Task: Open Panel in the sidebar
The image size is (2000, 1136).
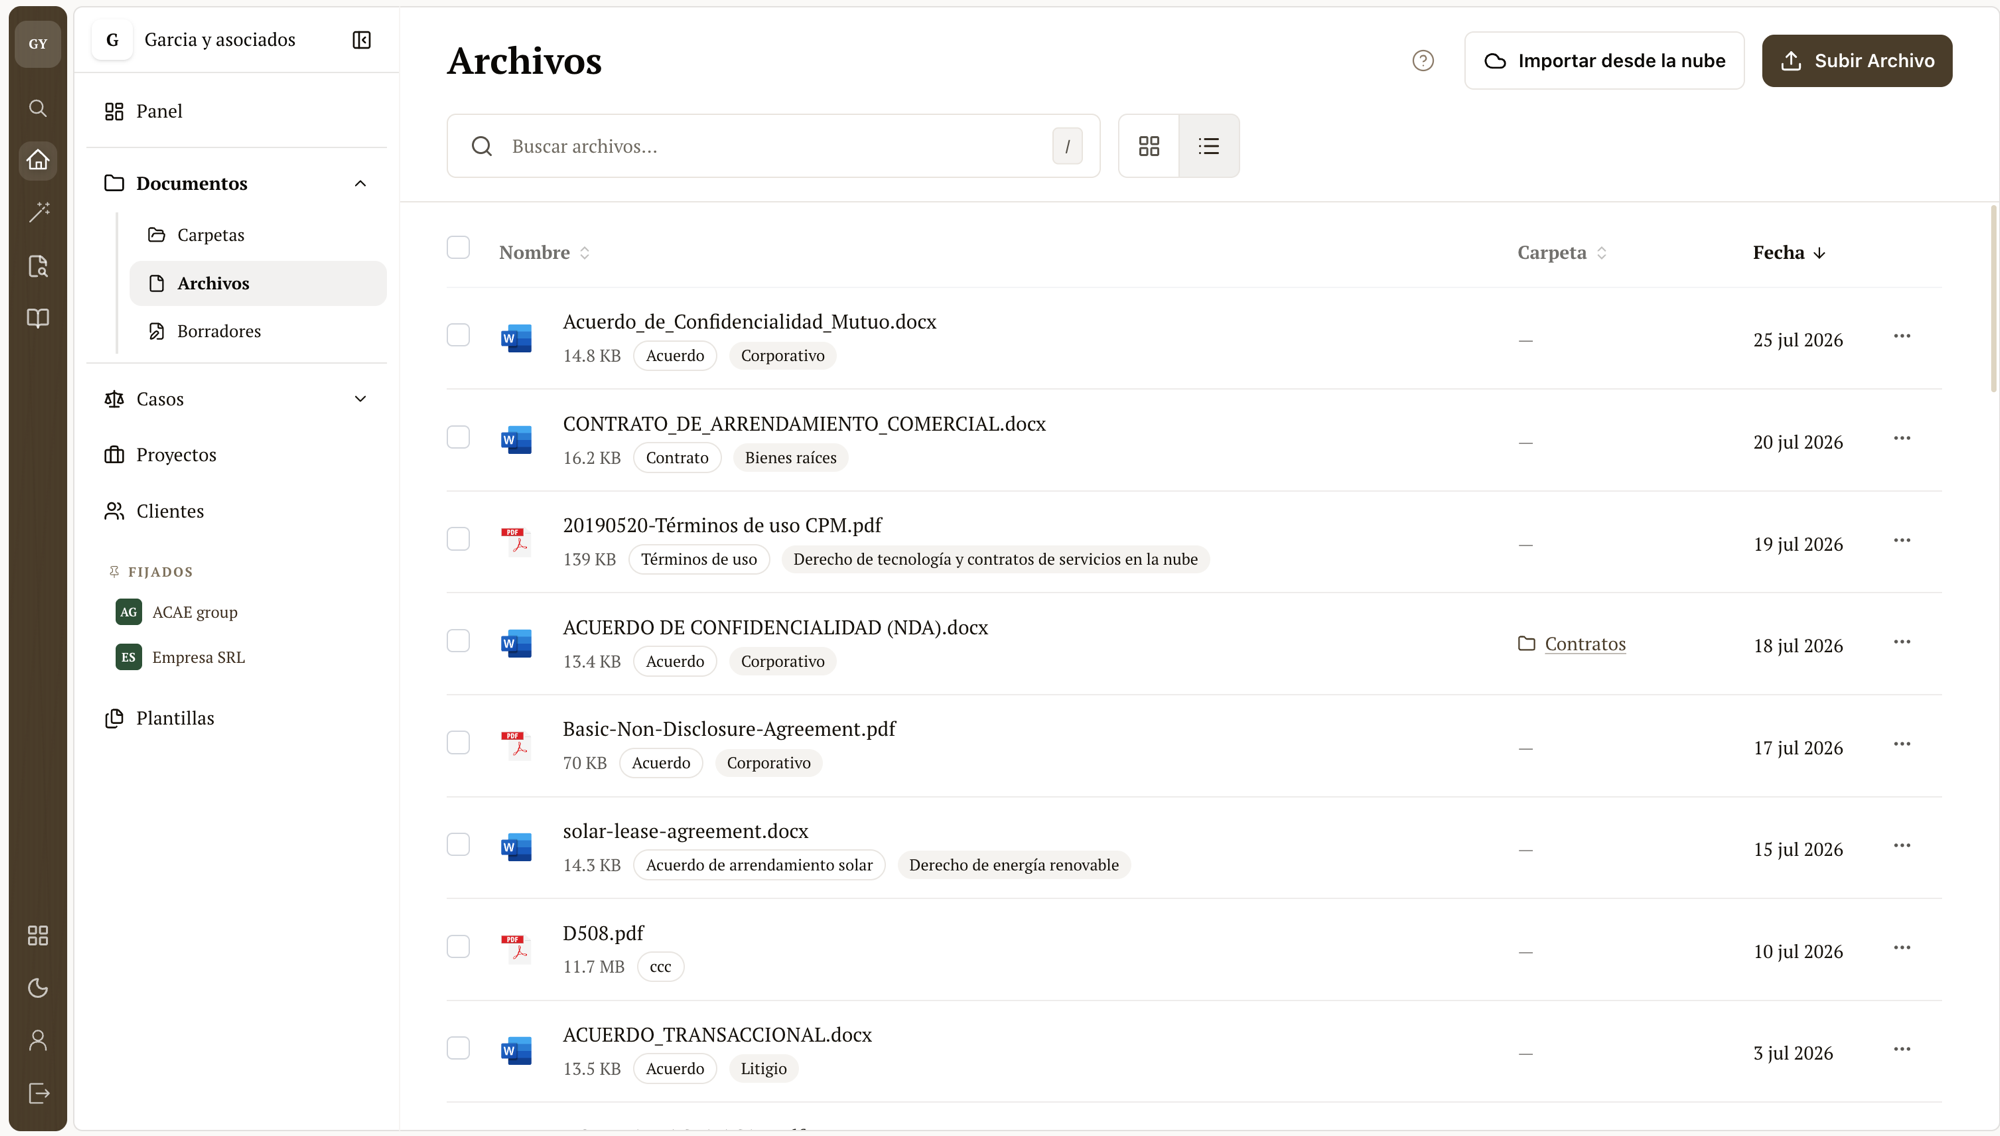Action: (x=237, y=111)
